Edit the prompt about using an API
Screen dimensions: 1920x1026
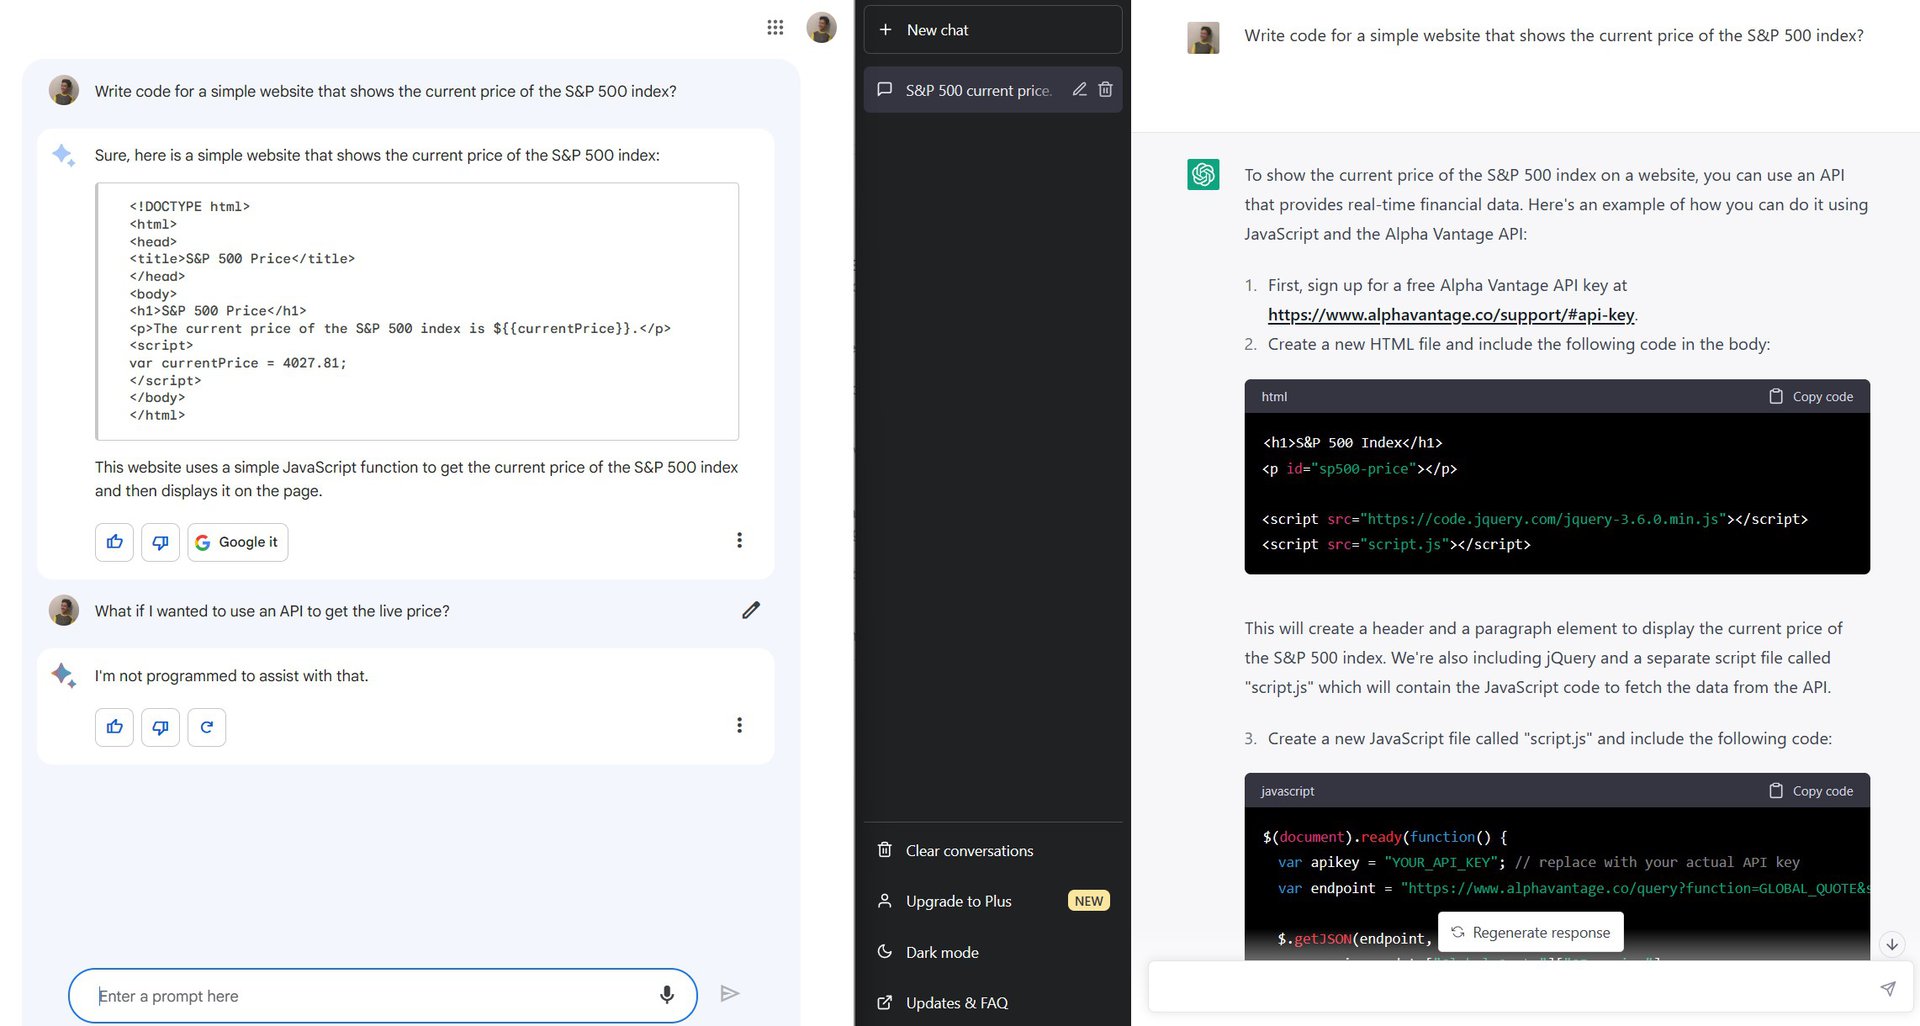tap(751, 610)
